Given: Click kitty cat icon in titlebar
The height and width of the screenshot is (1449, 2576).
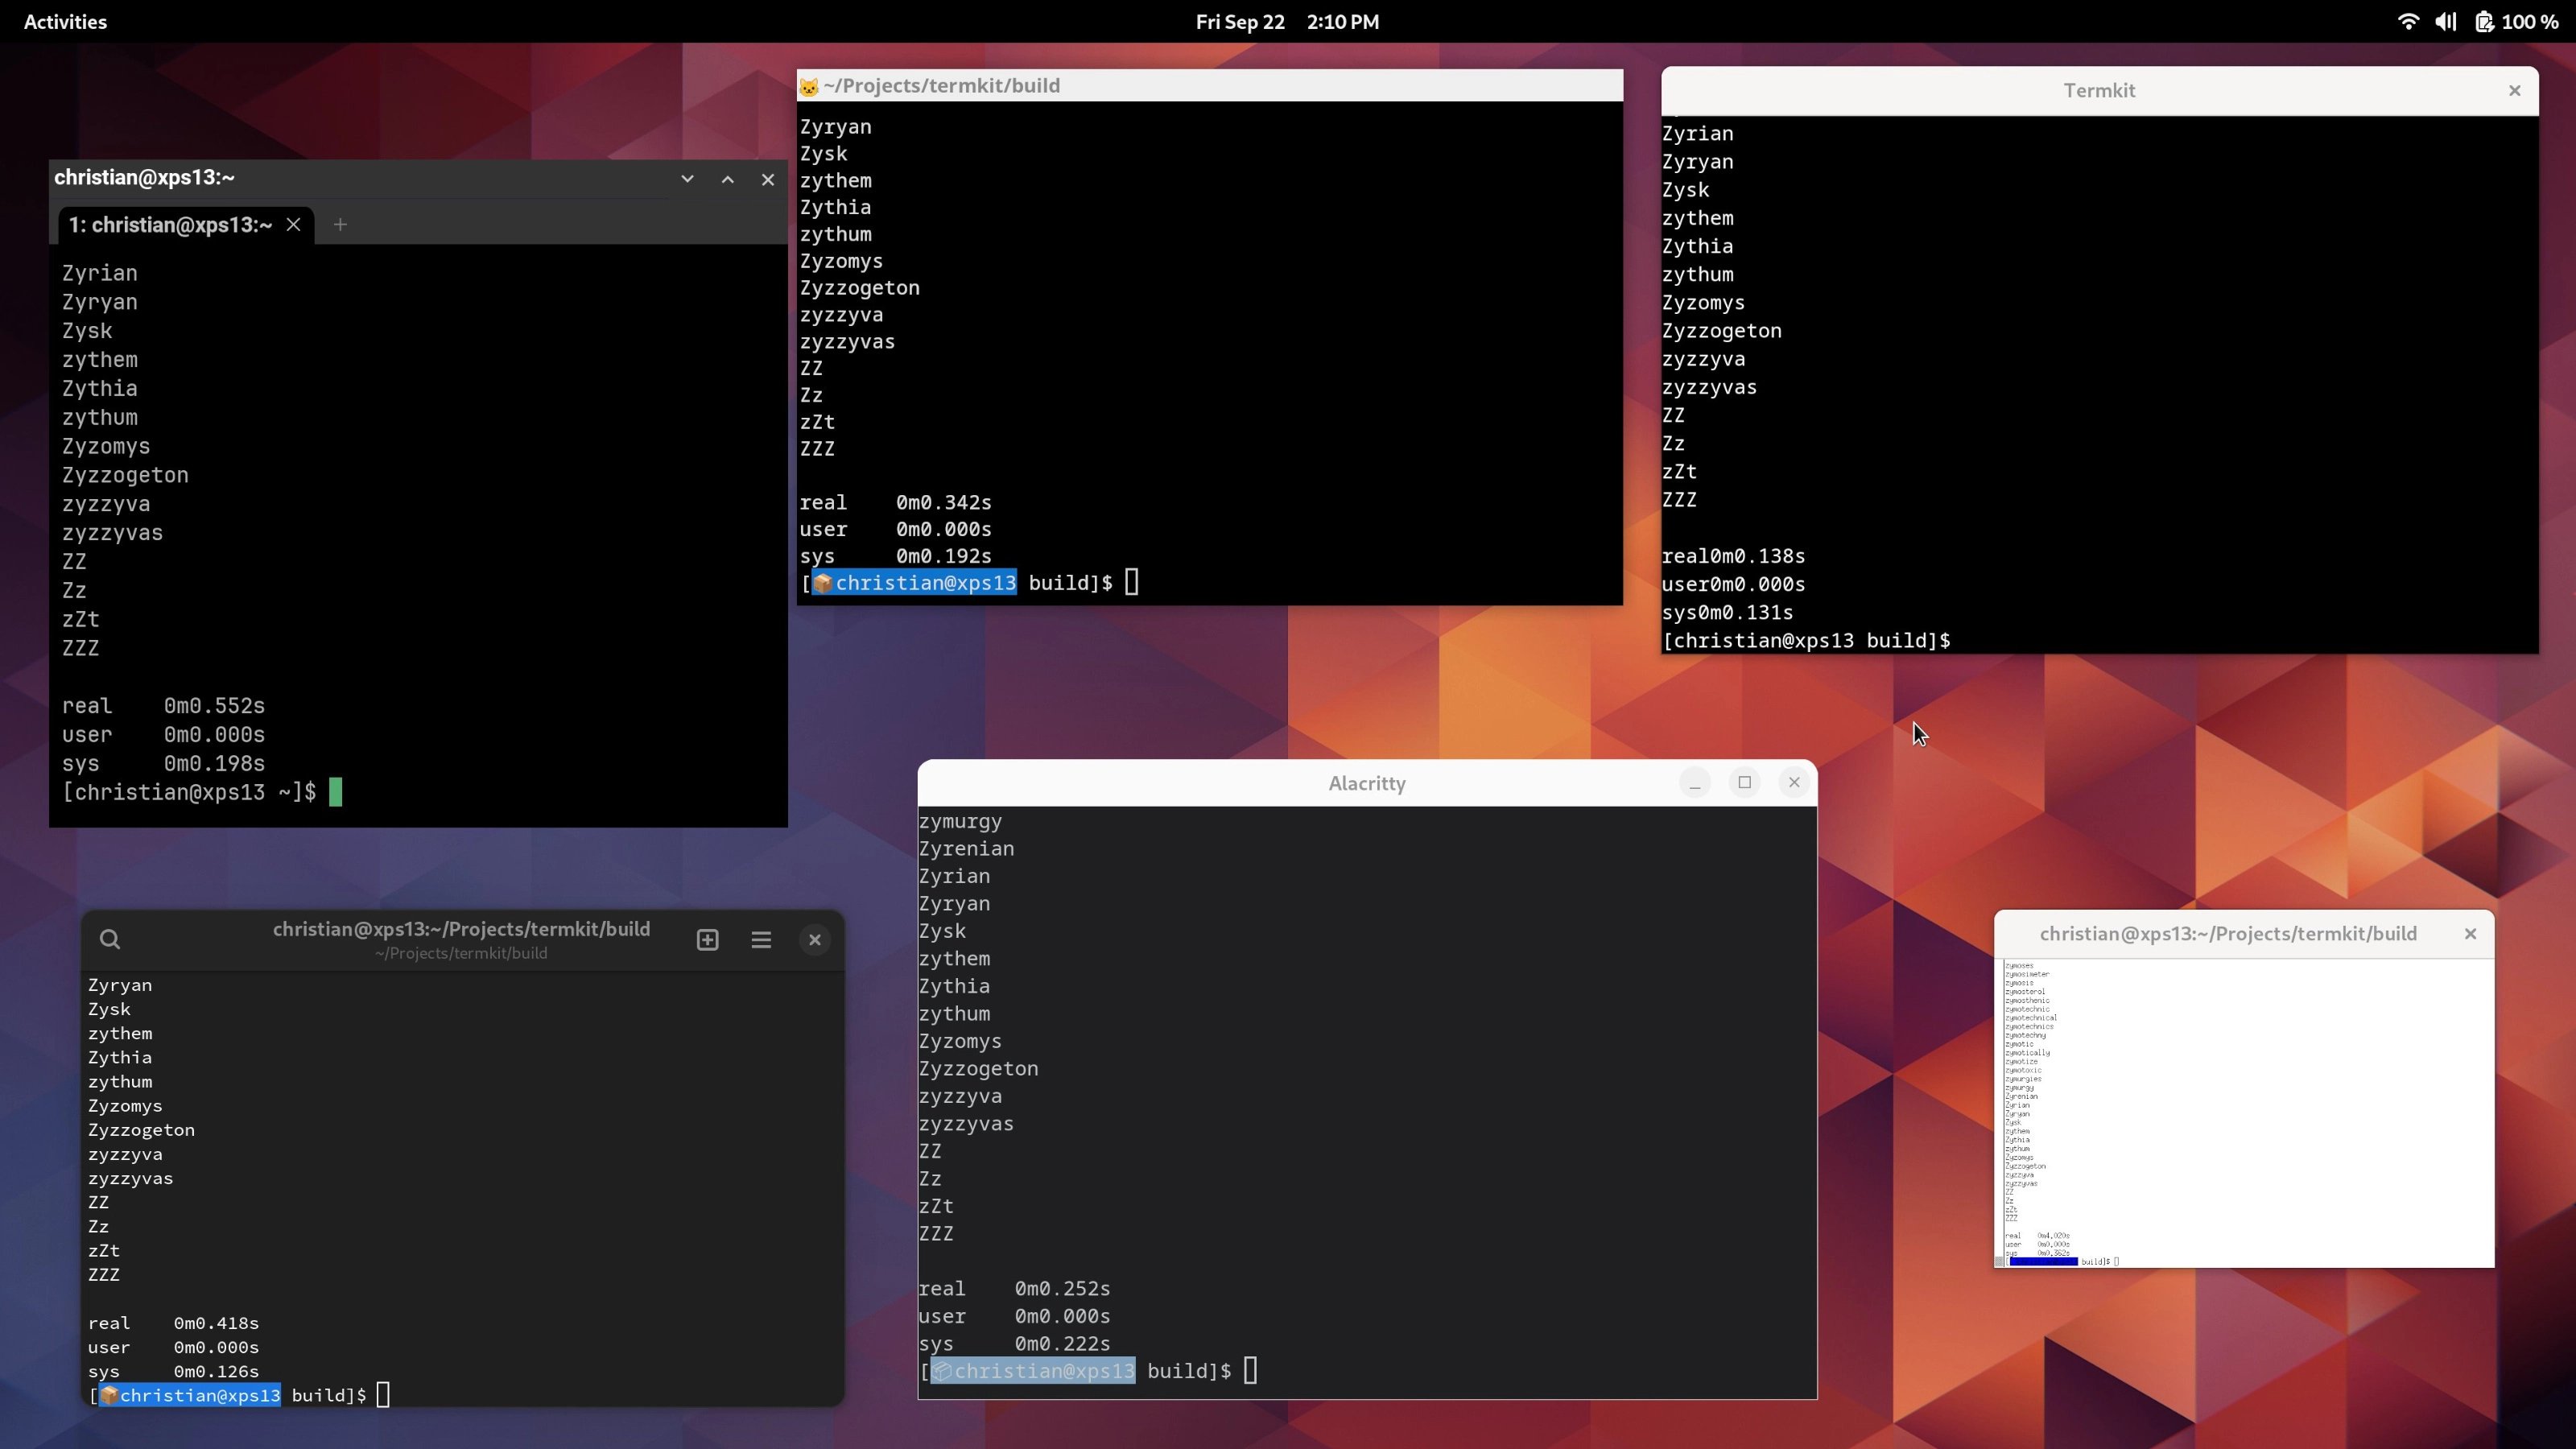Looking at the screenshot, I should pos(808,87).
